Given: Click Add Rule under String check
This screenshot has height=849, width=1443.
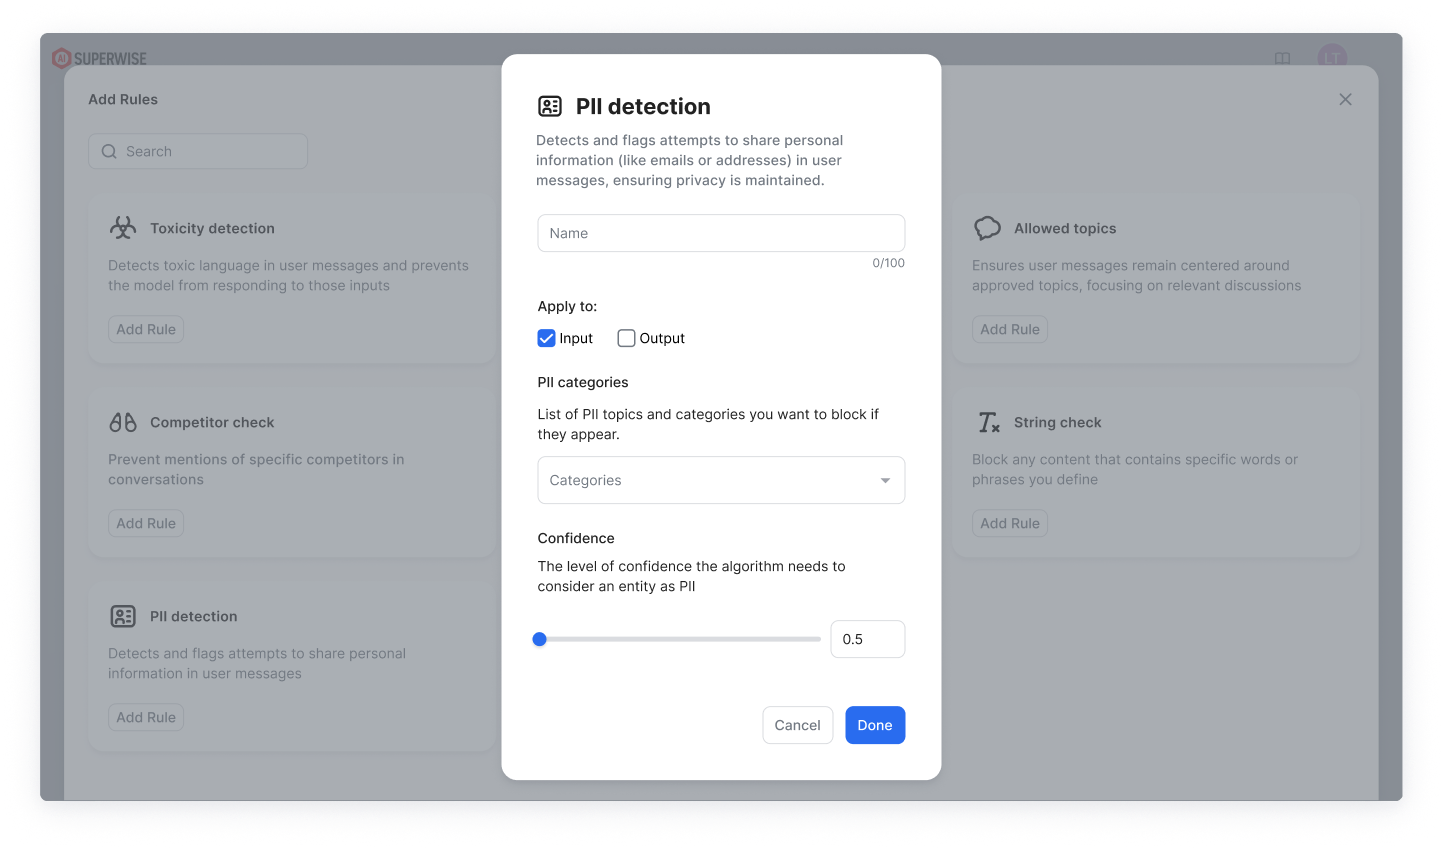Looking at the screenshot, I should click(x=1010, y=523).
